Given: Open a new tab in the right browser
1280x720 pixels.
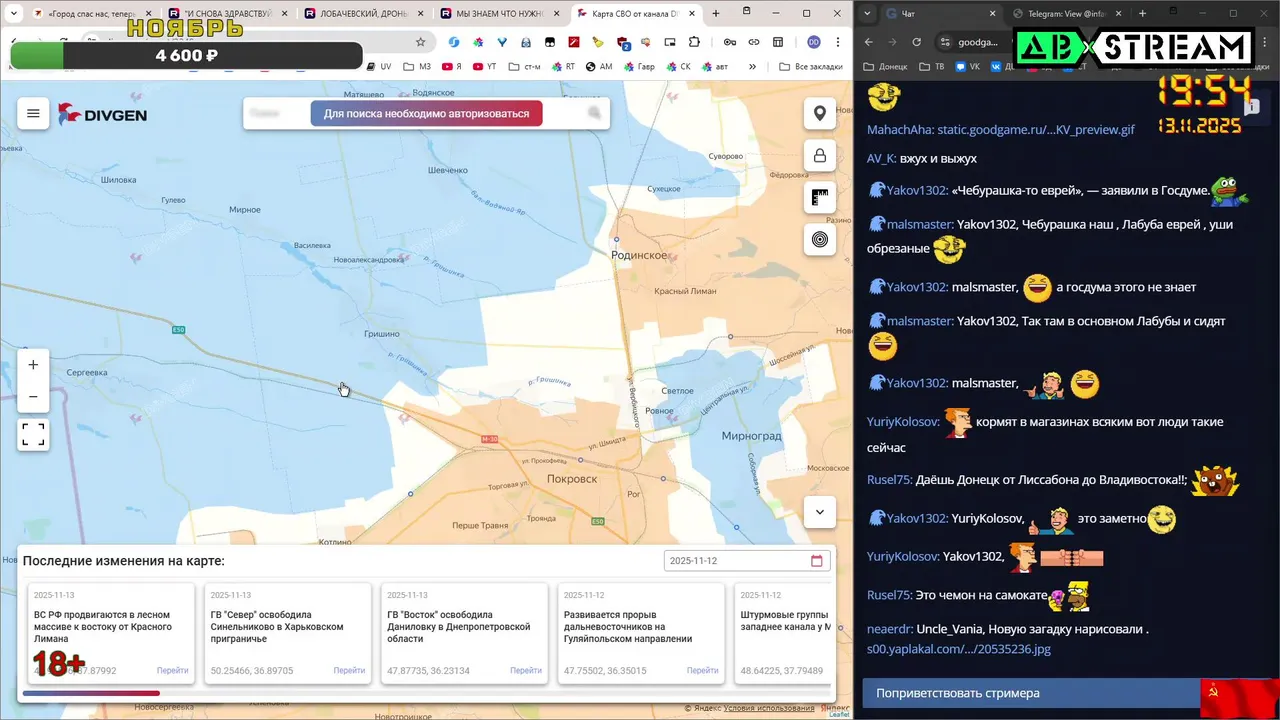Looking at the screenshot, I should [1142, 14].
